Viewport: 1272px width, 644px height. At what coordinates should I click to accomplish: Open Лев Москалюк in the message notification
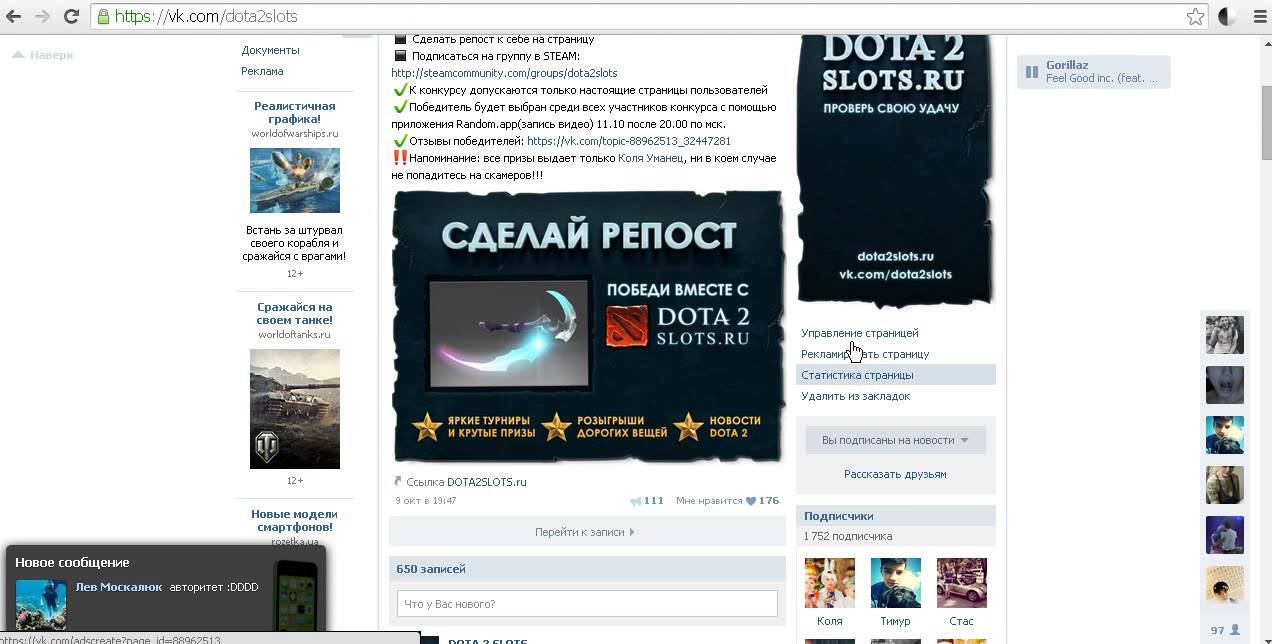point(119,587)
